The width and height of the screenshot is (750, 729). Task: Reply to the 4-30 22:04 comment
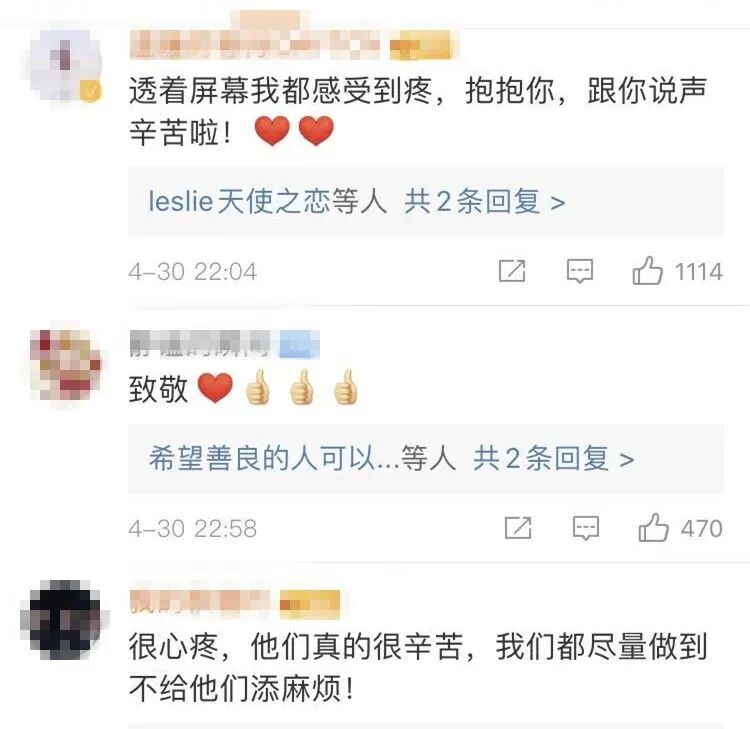580,271
